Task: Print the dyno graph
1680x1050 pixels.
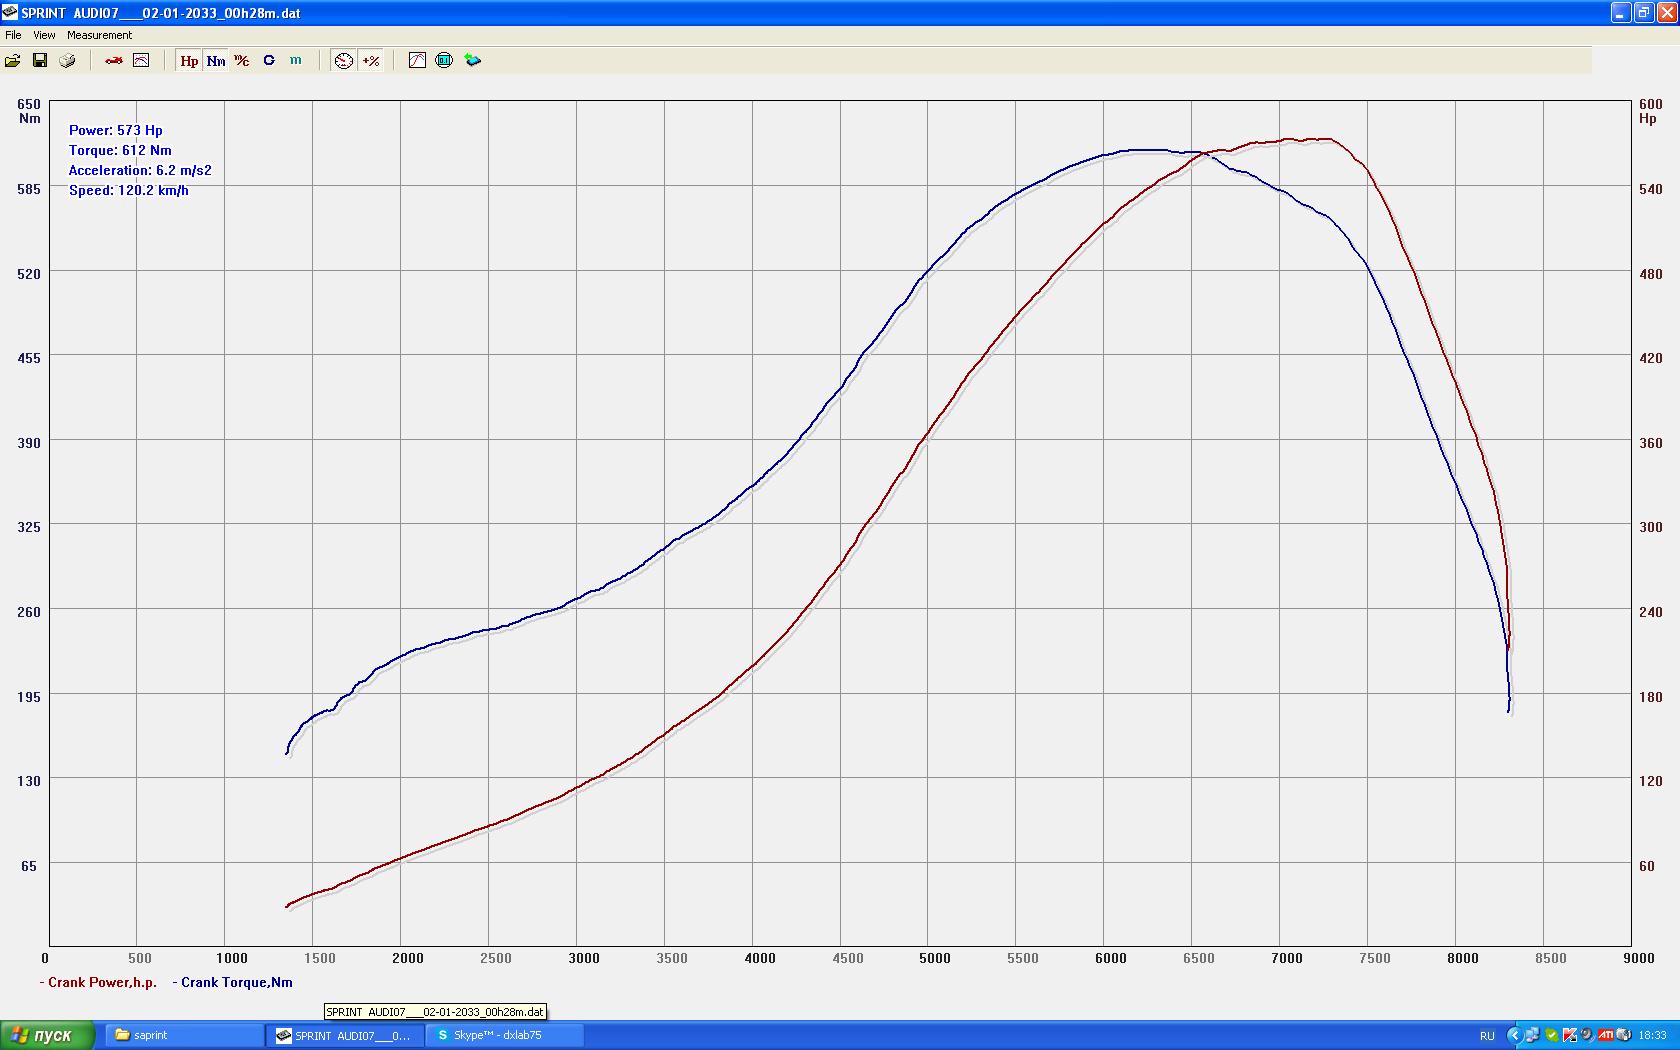Action: 67,61
